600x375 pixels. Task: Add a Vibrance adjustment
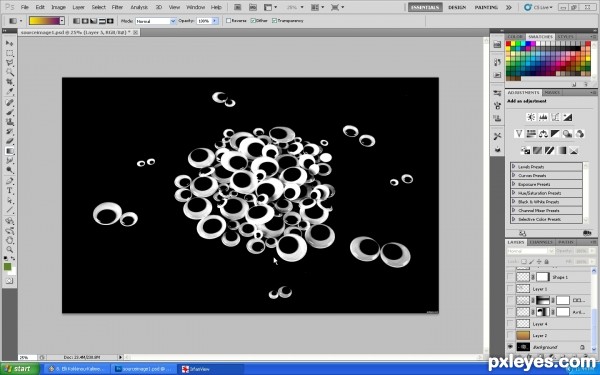519,134
